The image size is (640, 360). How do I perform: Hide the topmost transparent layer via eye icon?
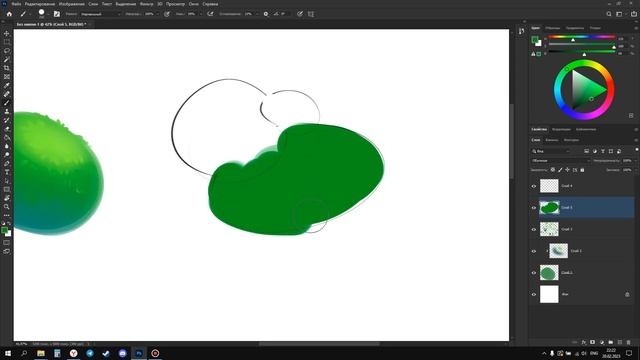[x=534, y=186]
